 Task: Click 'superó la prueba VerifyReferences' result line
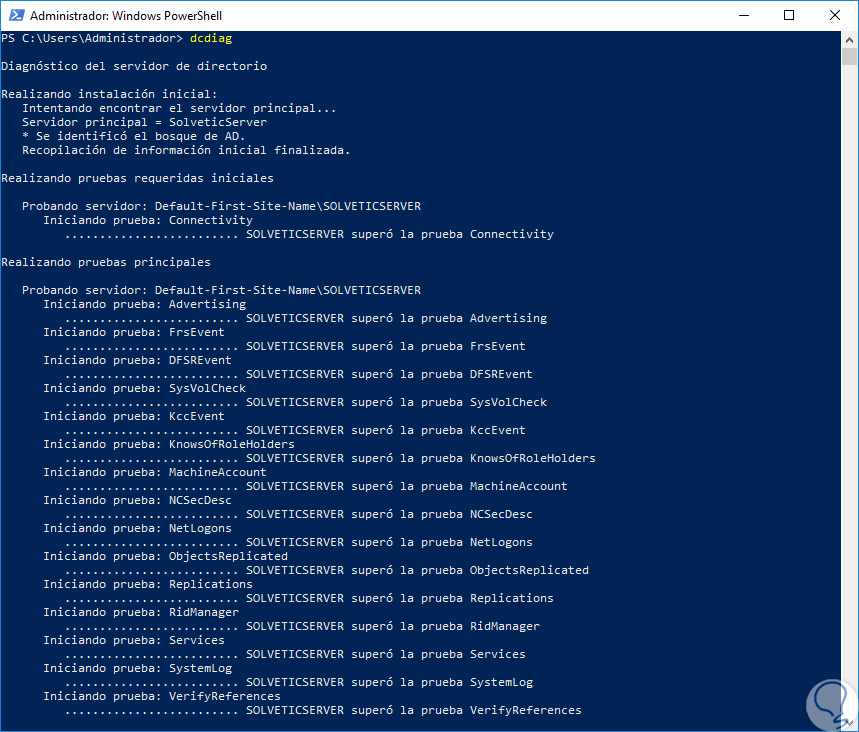(323, 710)
